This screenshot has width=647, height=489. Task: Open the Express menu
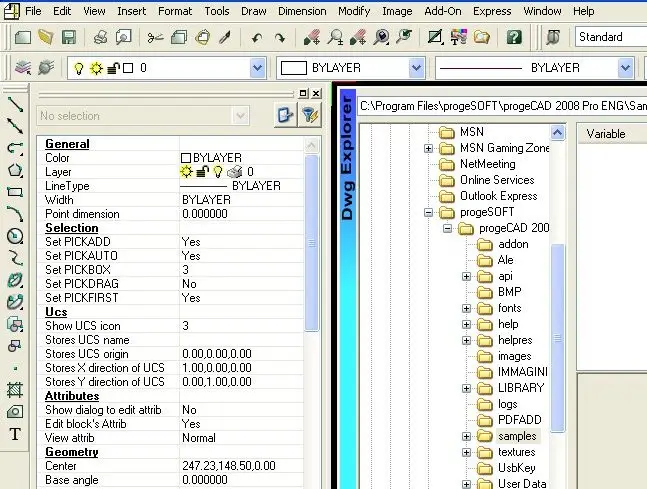492,11
